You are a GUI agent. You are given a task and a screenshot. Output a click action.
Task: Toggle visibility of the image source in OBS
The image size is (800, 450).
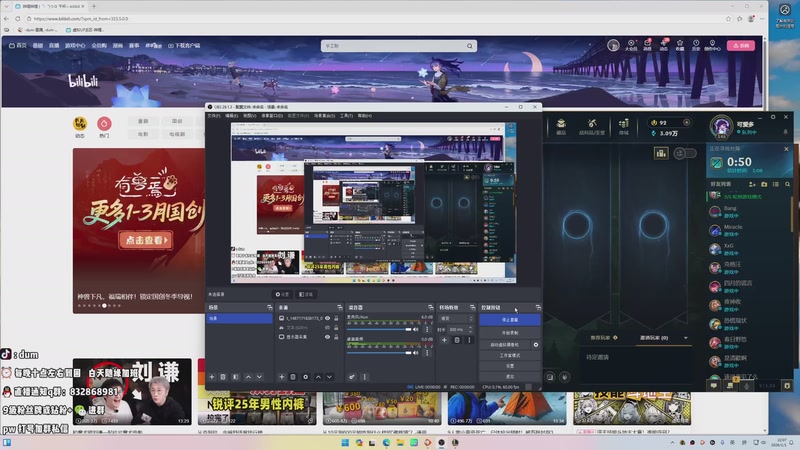coord(328,318)
